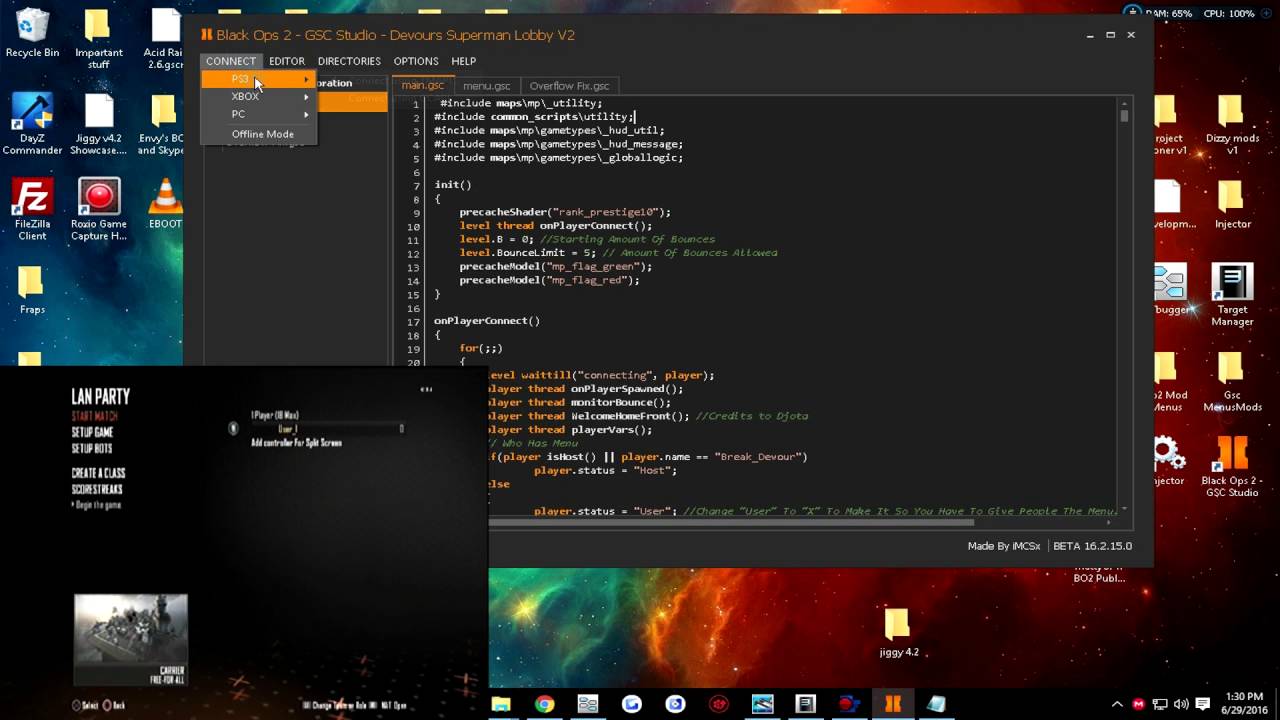Launch DayZ Commander desktop shortcut
The height and width of the screenshot is (720, 1280).
[x=32, y=125]
